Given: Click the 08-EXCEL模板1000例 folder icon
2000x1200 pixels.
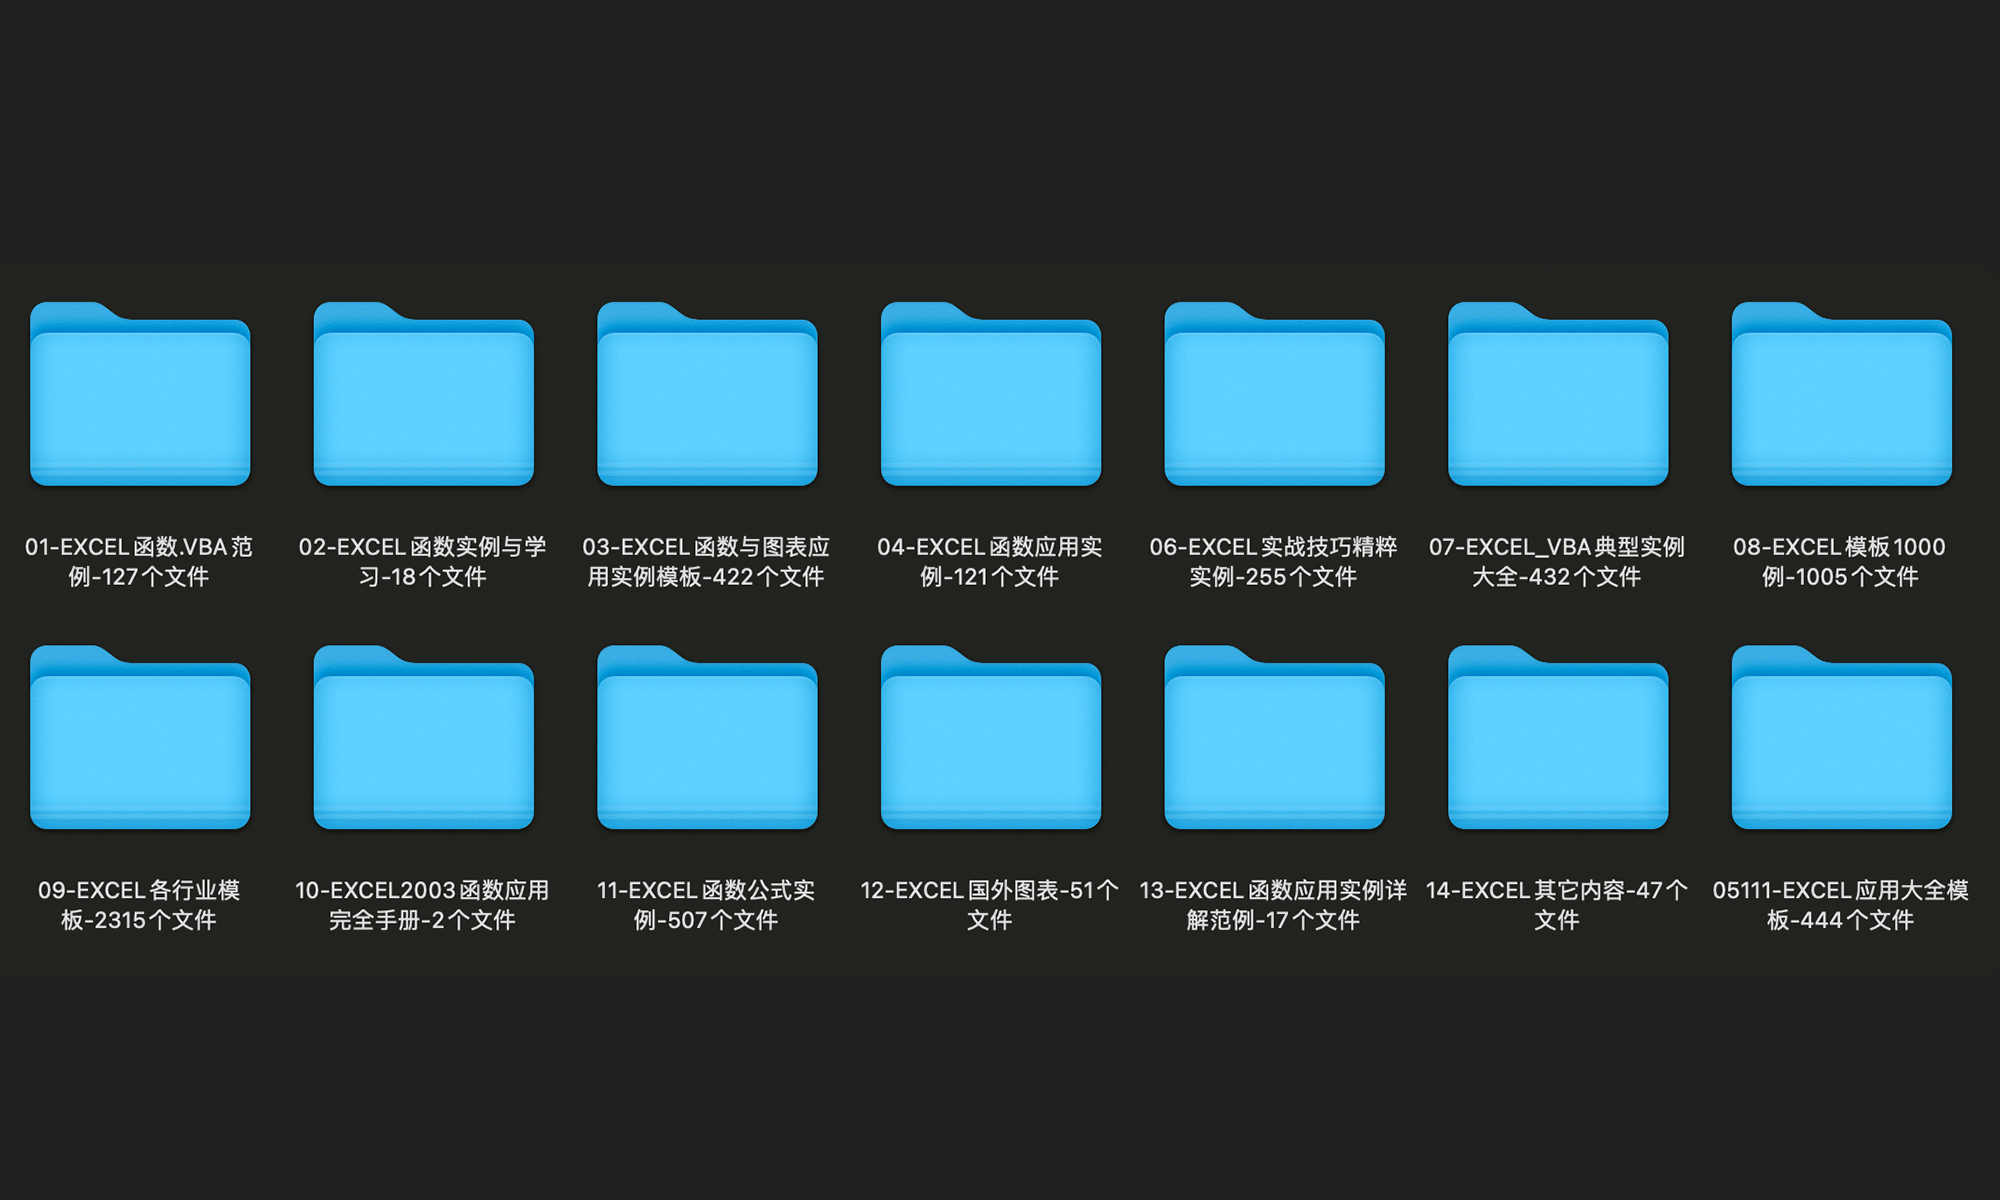Looking at the screenshot, I should point(1842,394).
